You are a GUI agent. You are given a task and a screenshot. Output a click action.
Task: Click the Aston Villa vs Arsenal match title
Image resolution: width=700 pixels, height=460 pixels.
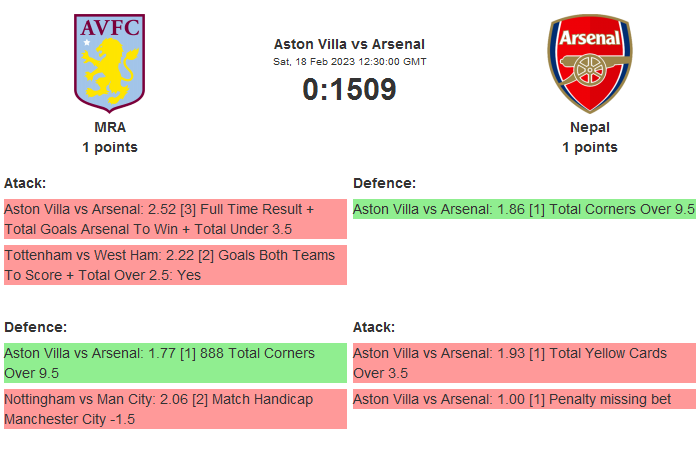pos(349,44)
